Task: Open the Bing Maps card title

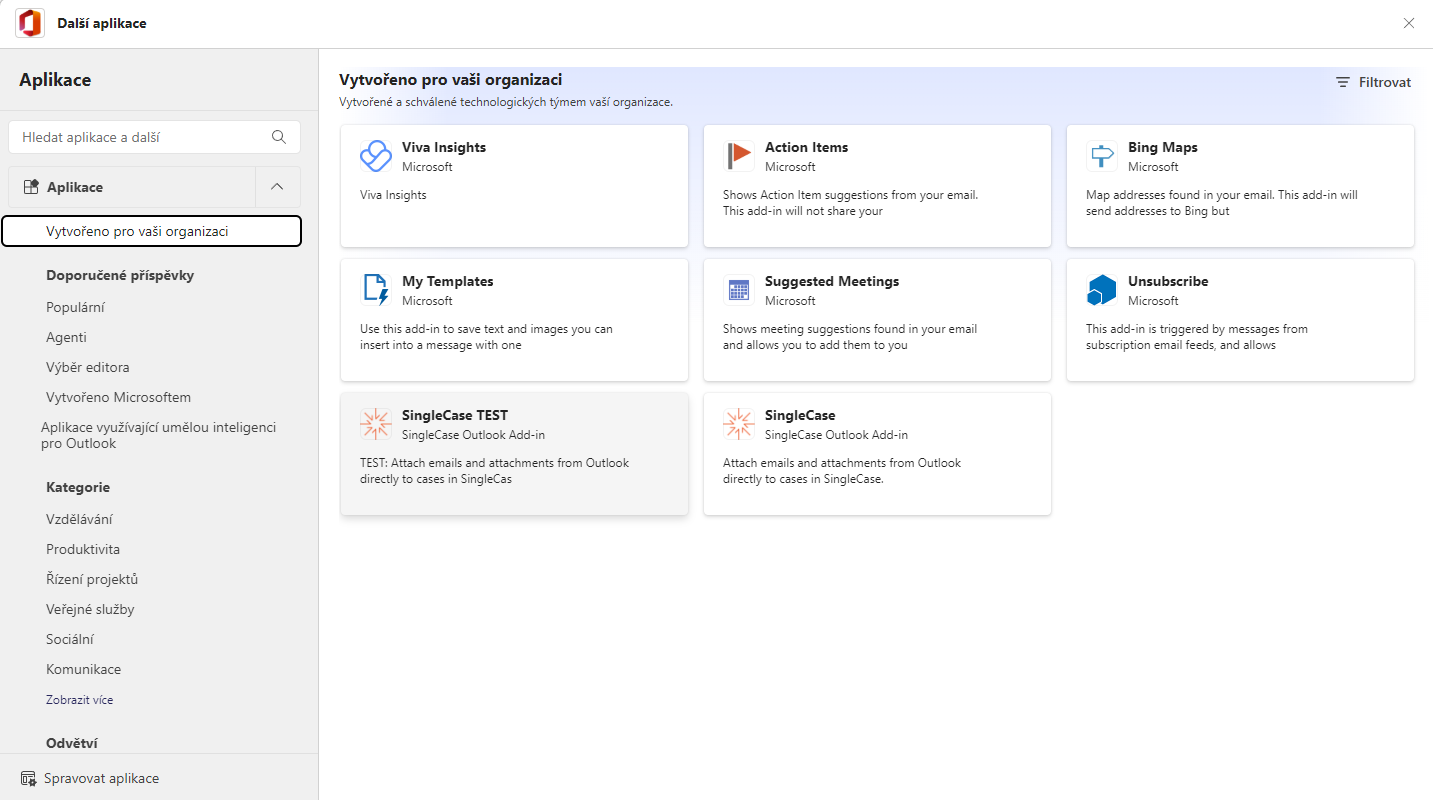Action: coord(1162,147)
